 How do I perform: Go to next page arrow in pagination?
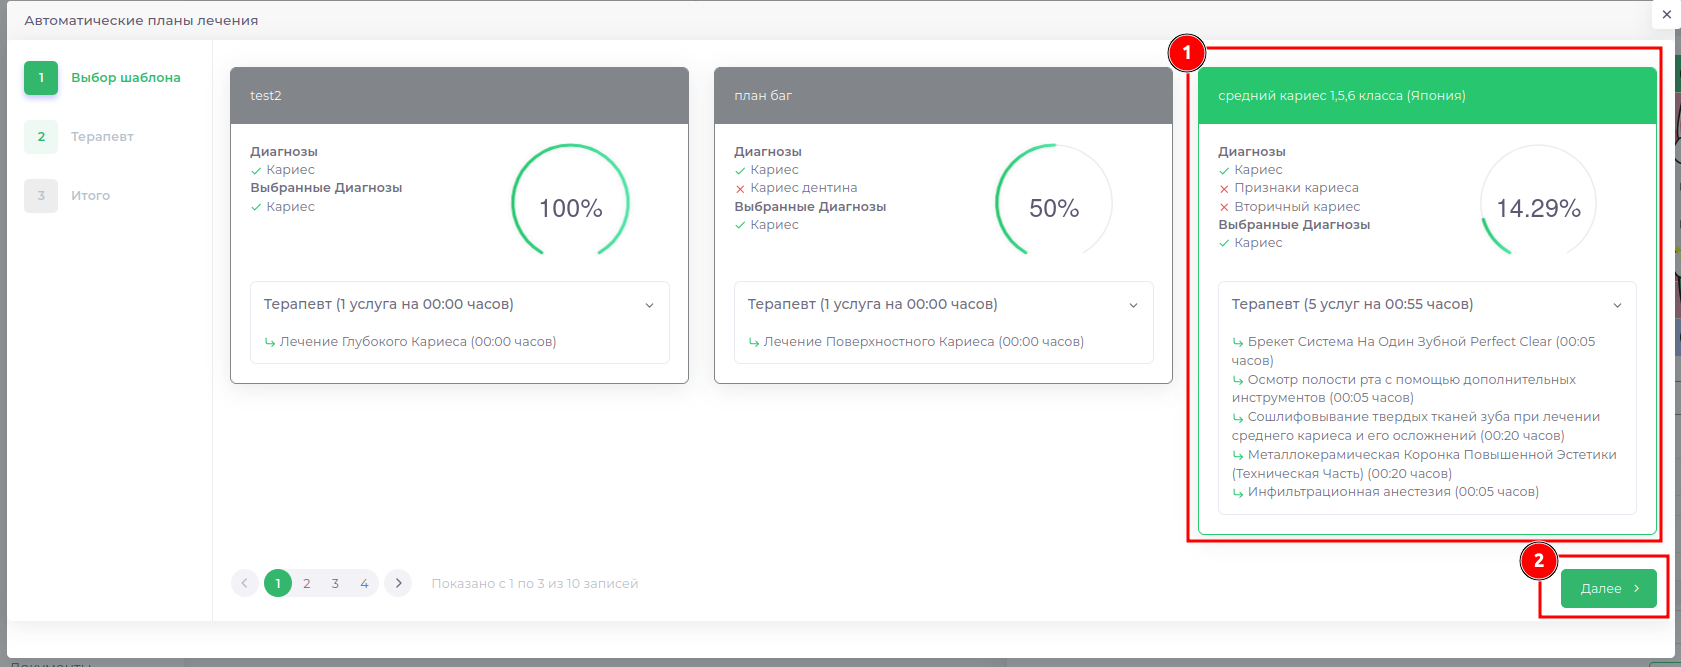click(398, 583)
